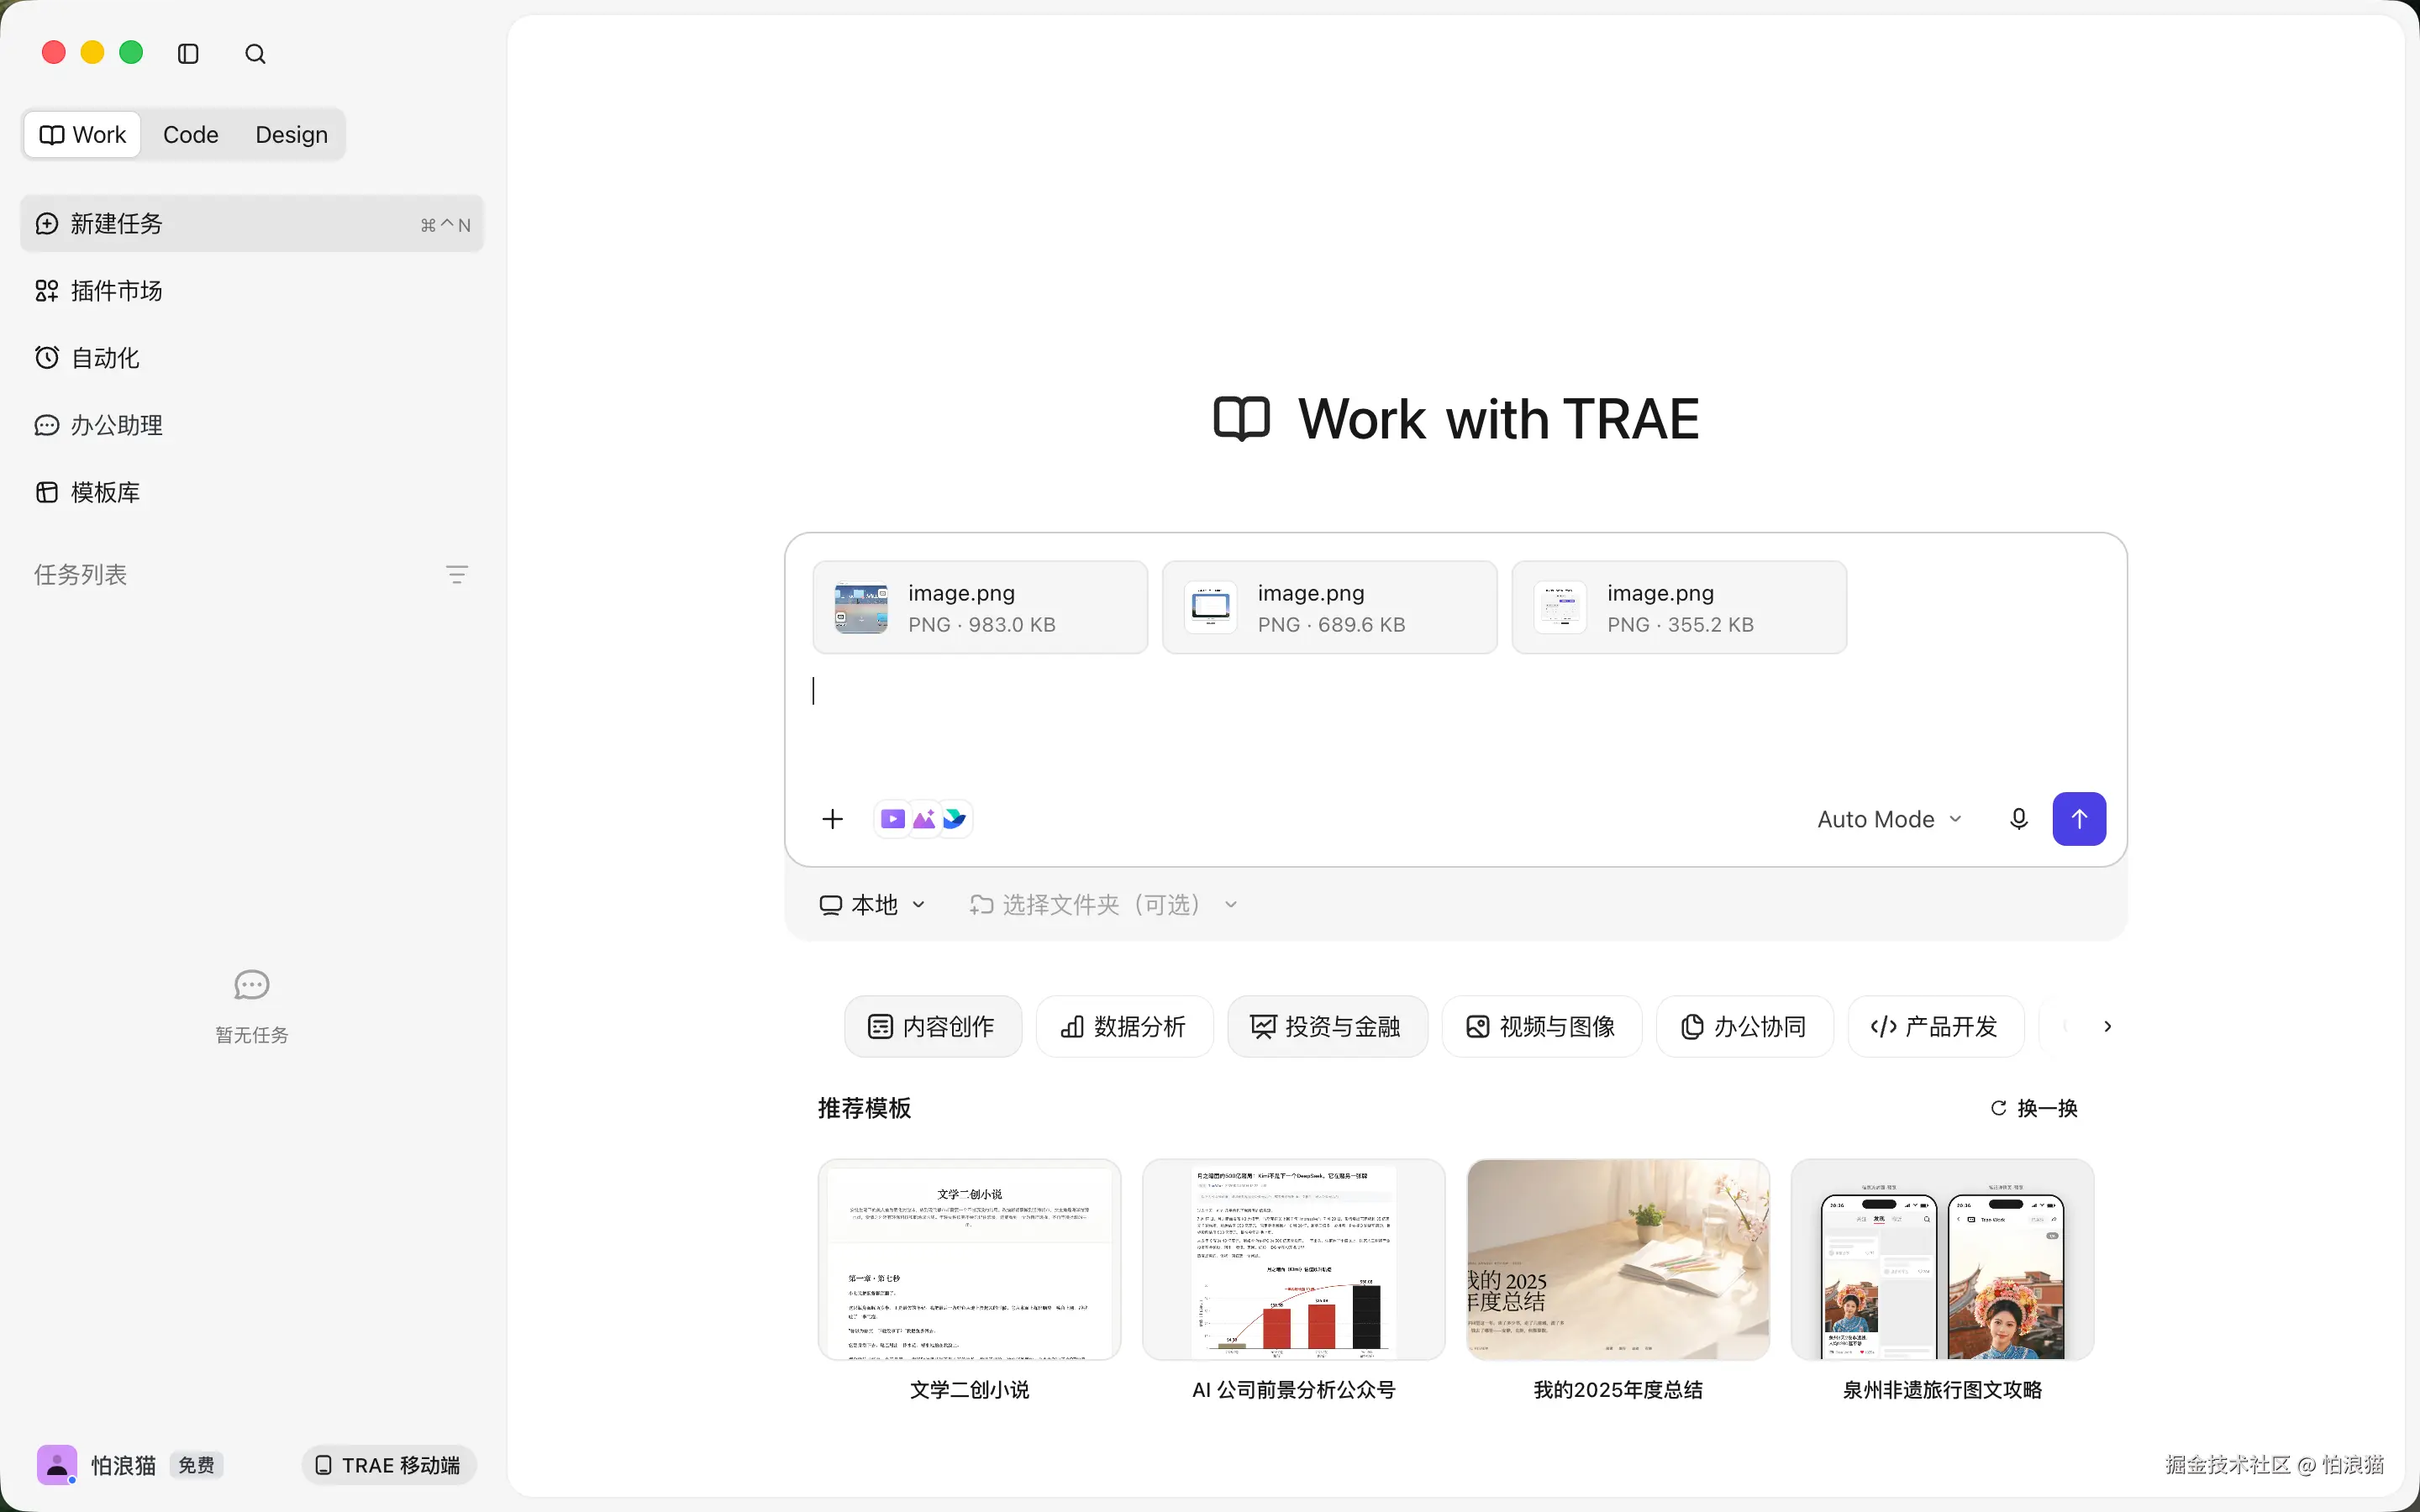
Task: Open 我的2025年度总结 template thumbnail
Action: pyautogui.click(x=1618, y=1260)
